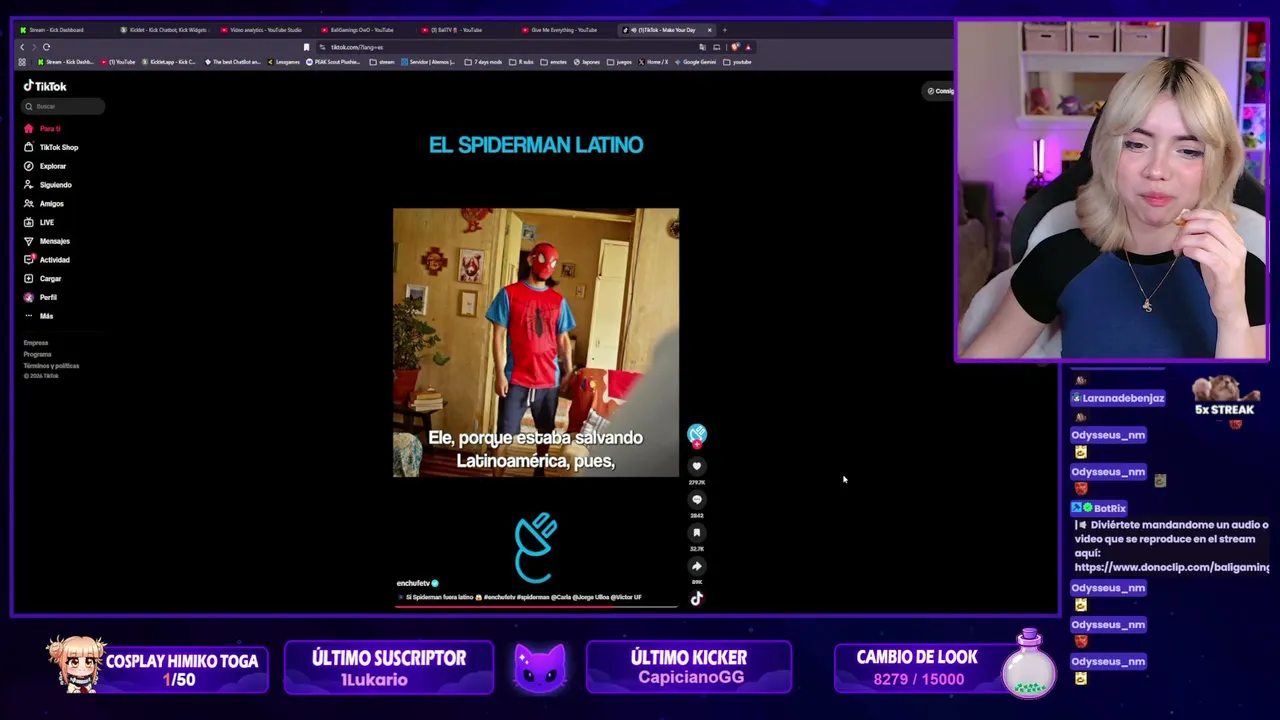The image size is (1280, 720).
Task: Go back with the browser back arrow
Action: coord(22,47)
